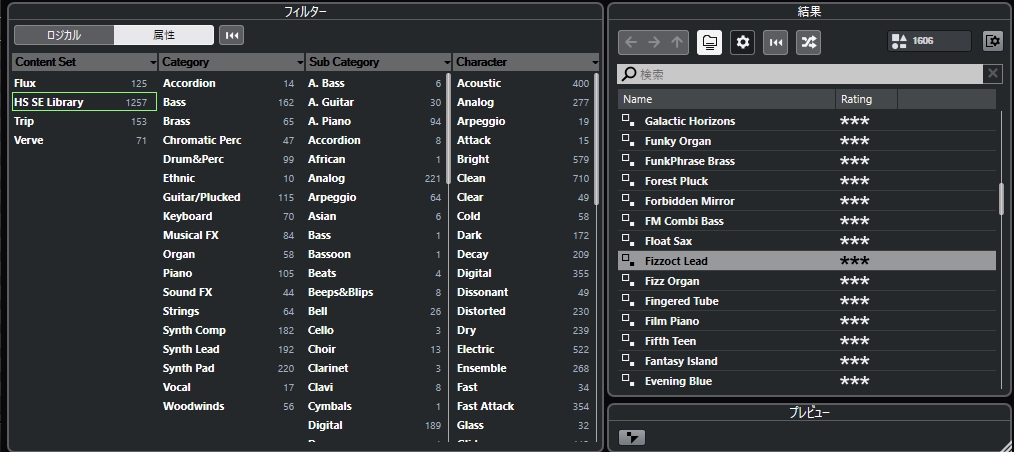Viewport: 1014px width, 452px height.
Task: Select Synth Lead in Category list
Action: click(191, 349)
